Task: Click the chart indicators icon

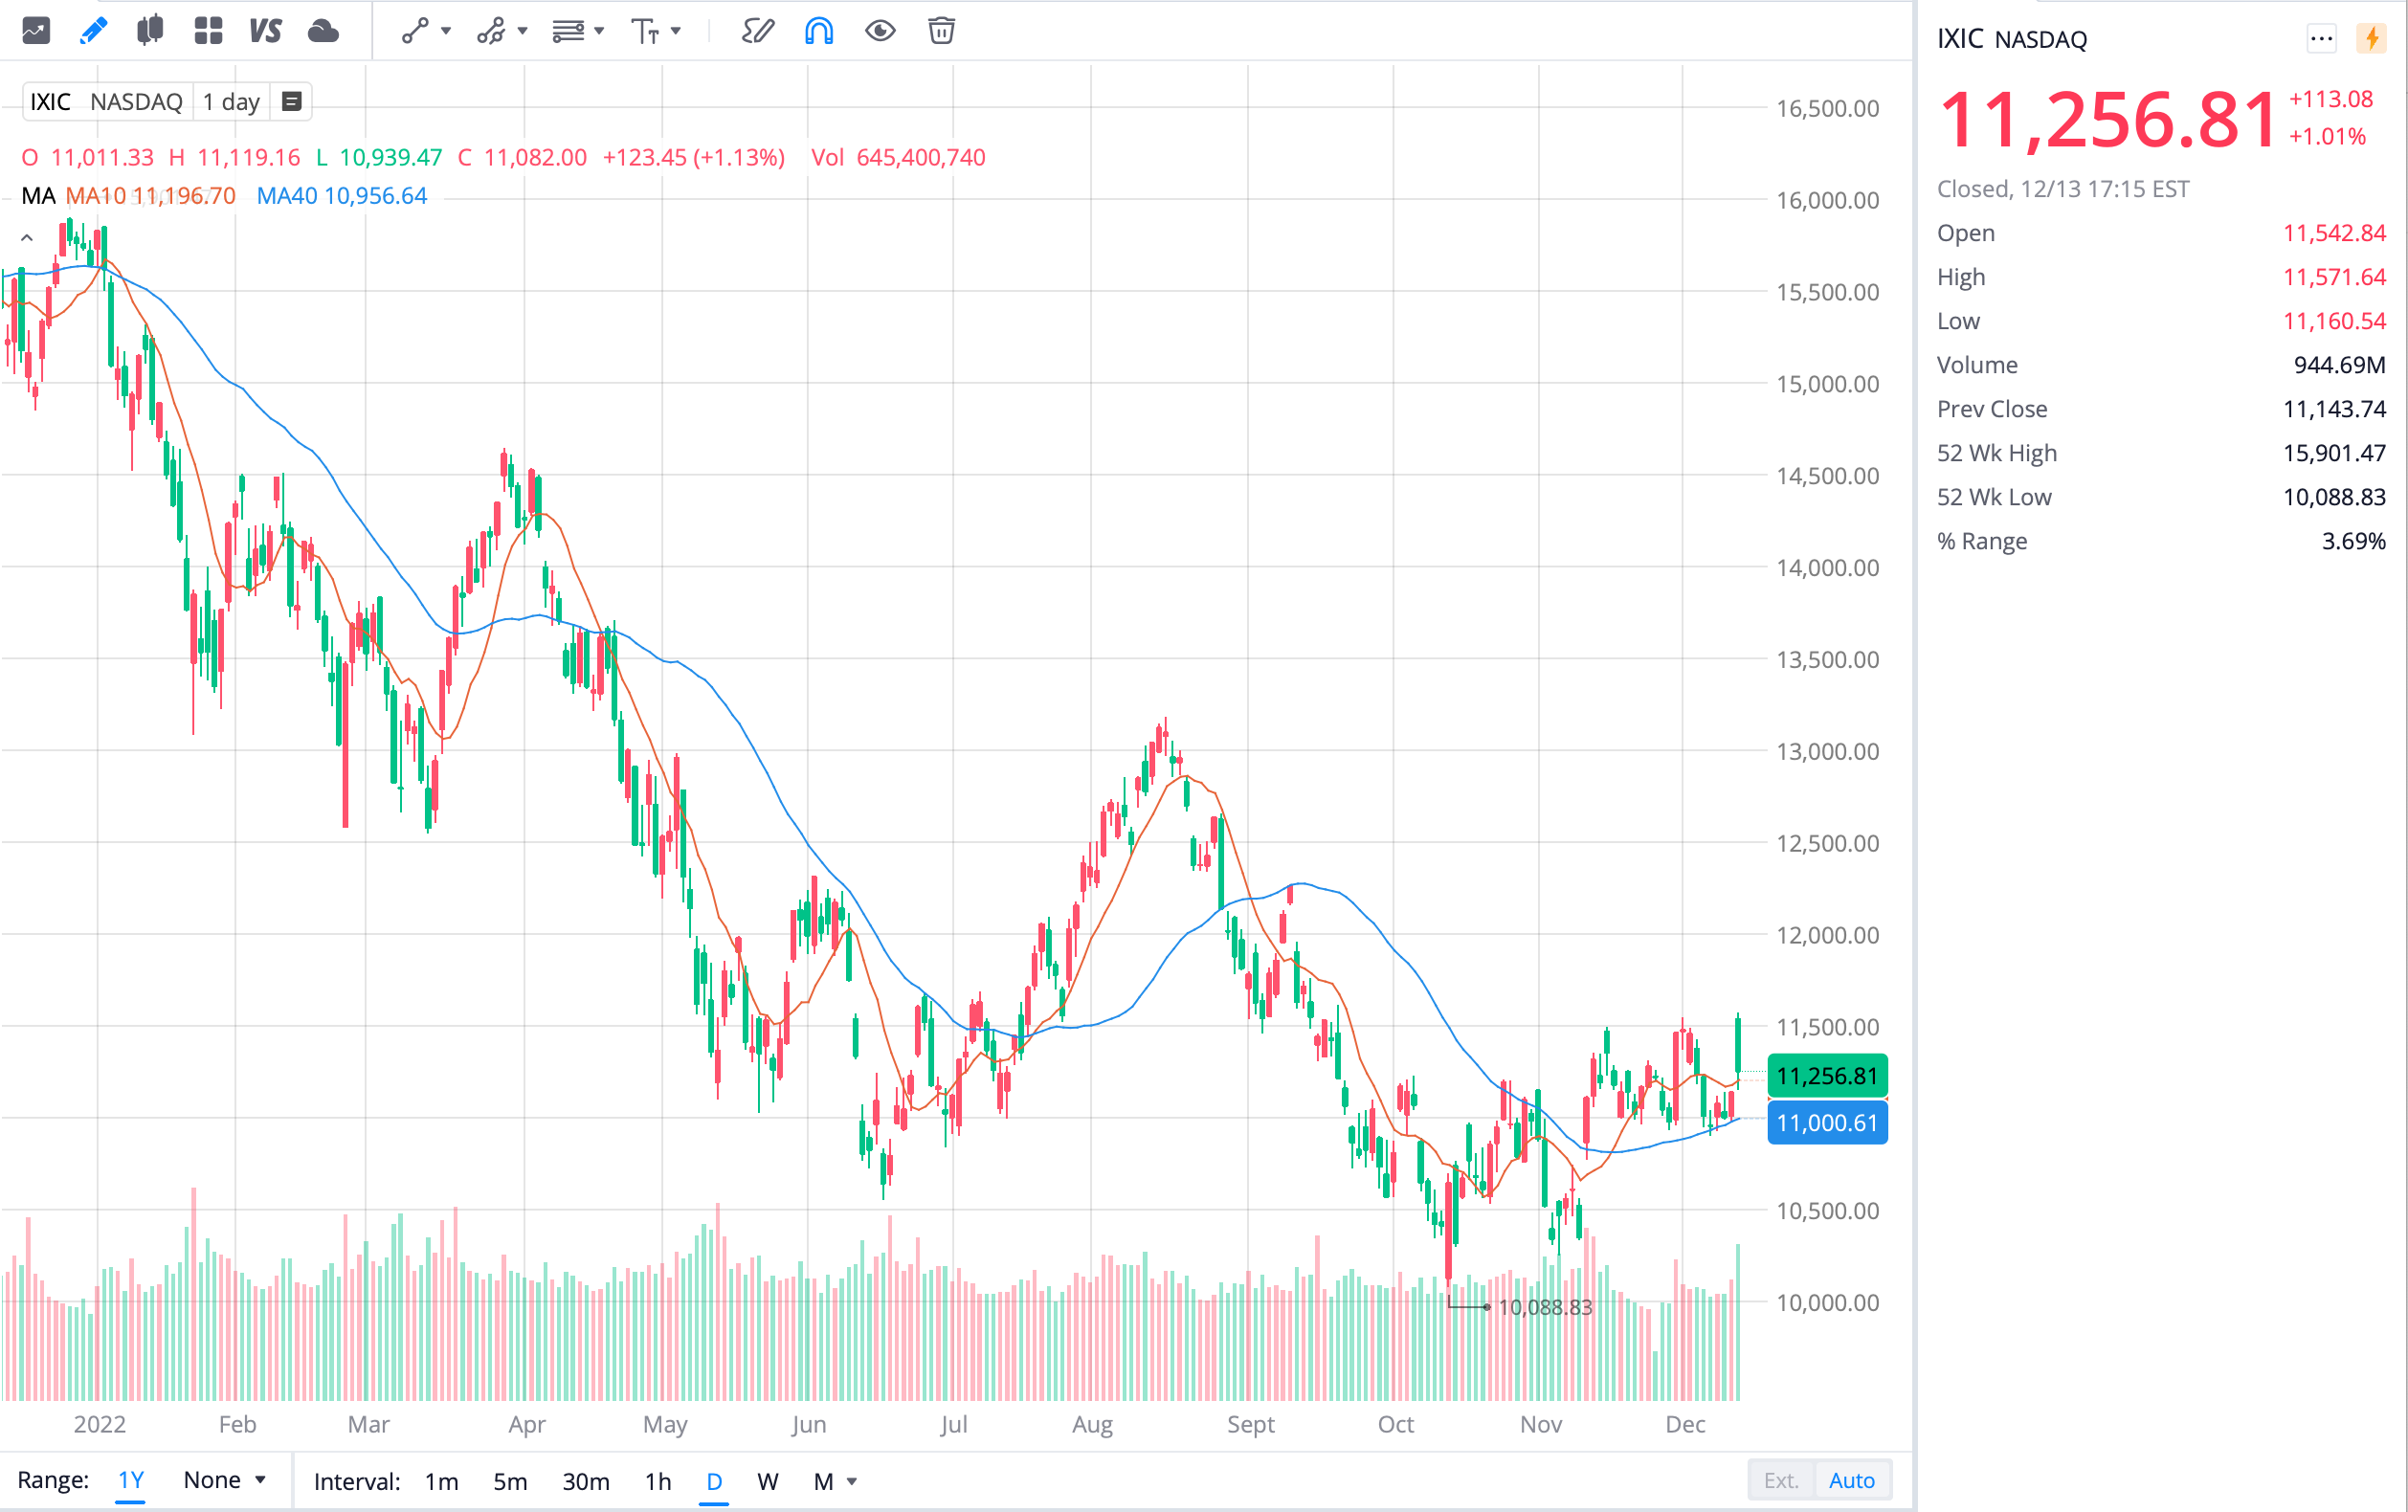Action: [x=36, y=31]
